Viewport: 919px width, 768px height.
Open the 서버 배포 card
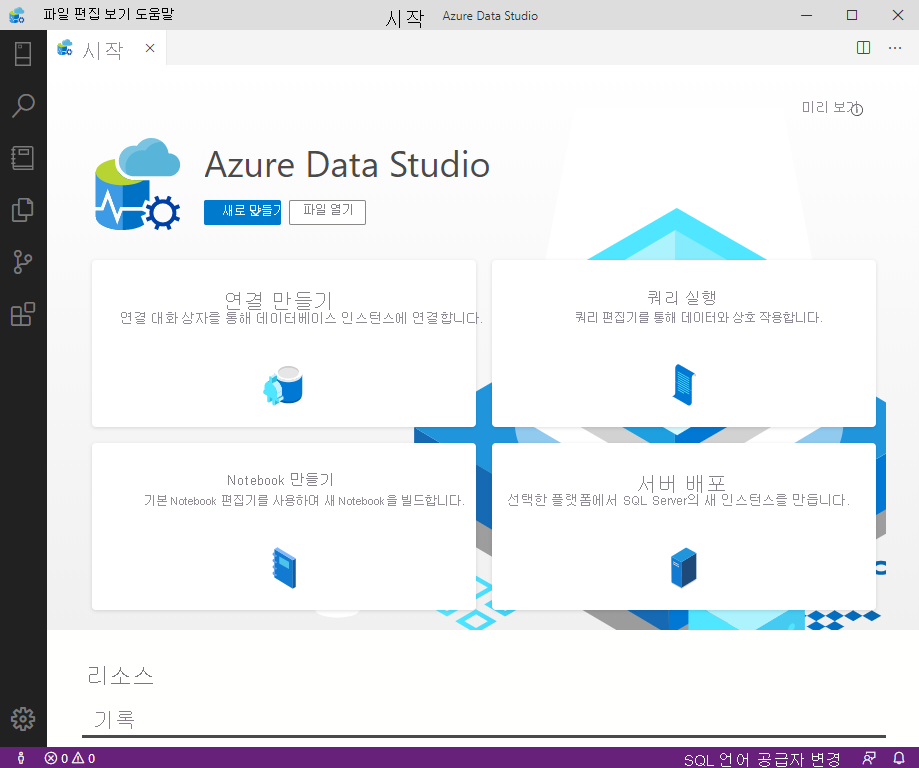[683, 526]
